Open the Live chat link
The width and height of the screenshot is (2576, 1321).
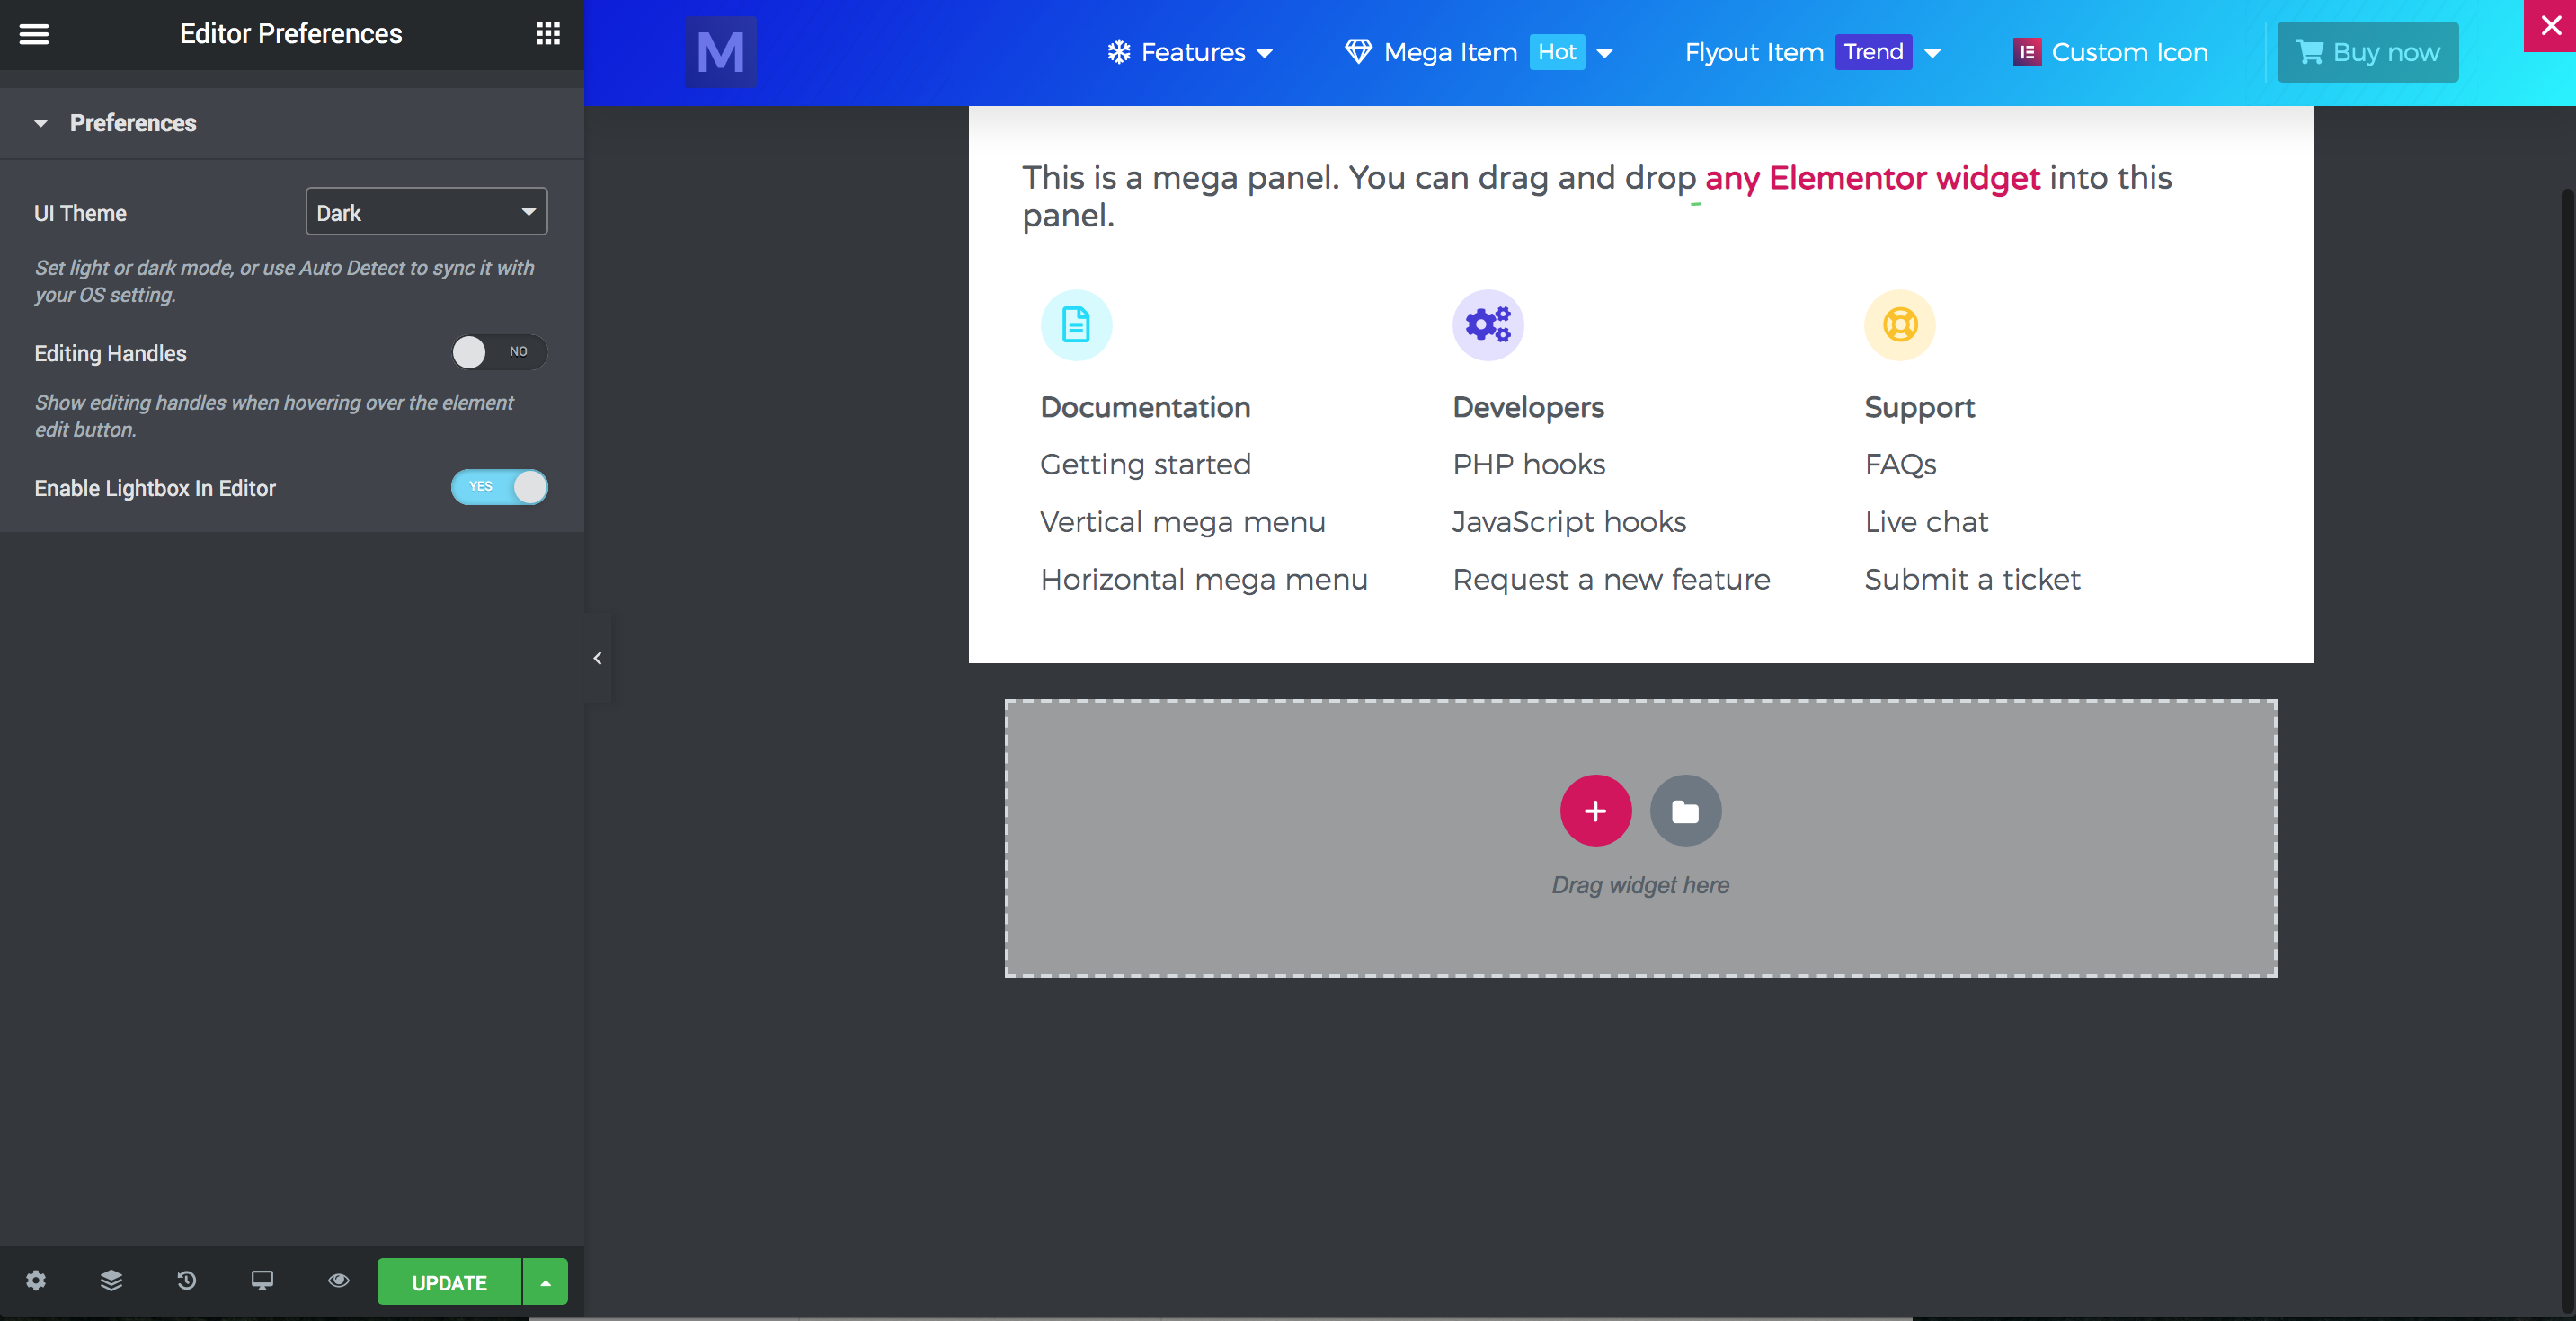[1926, 521]
